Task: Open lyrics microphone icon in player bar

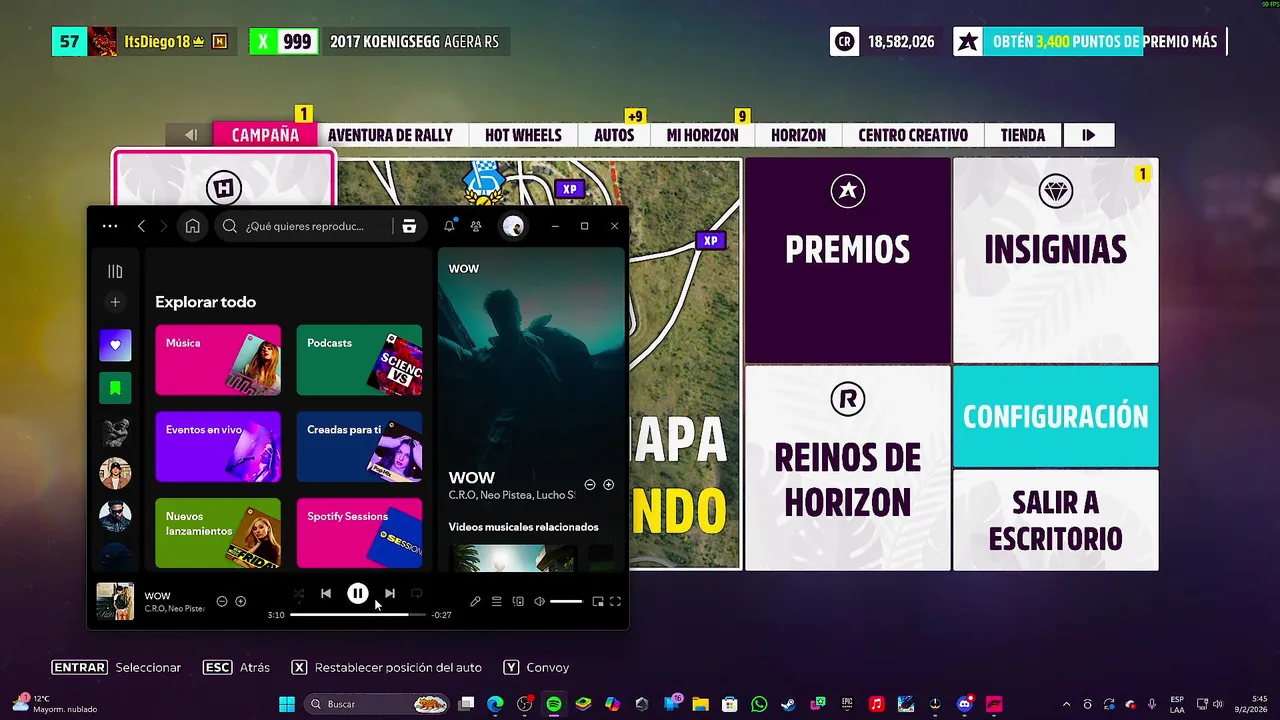Action: 475,601
